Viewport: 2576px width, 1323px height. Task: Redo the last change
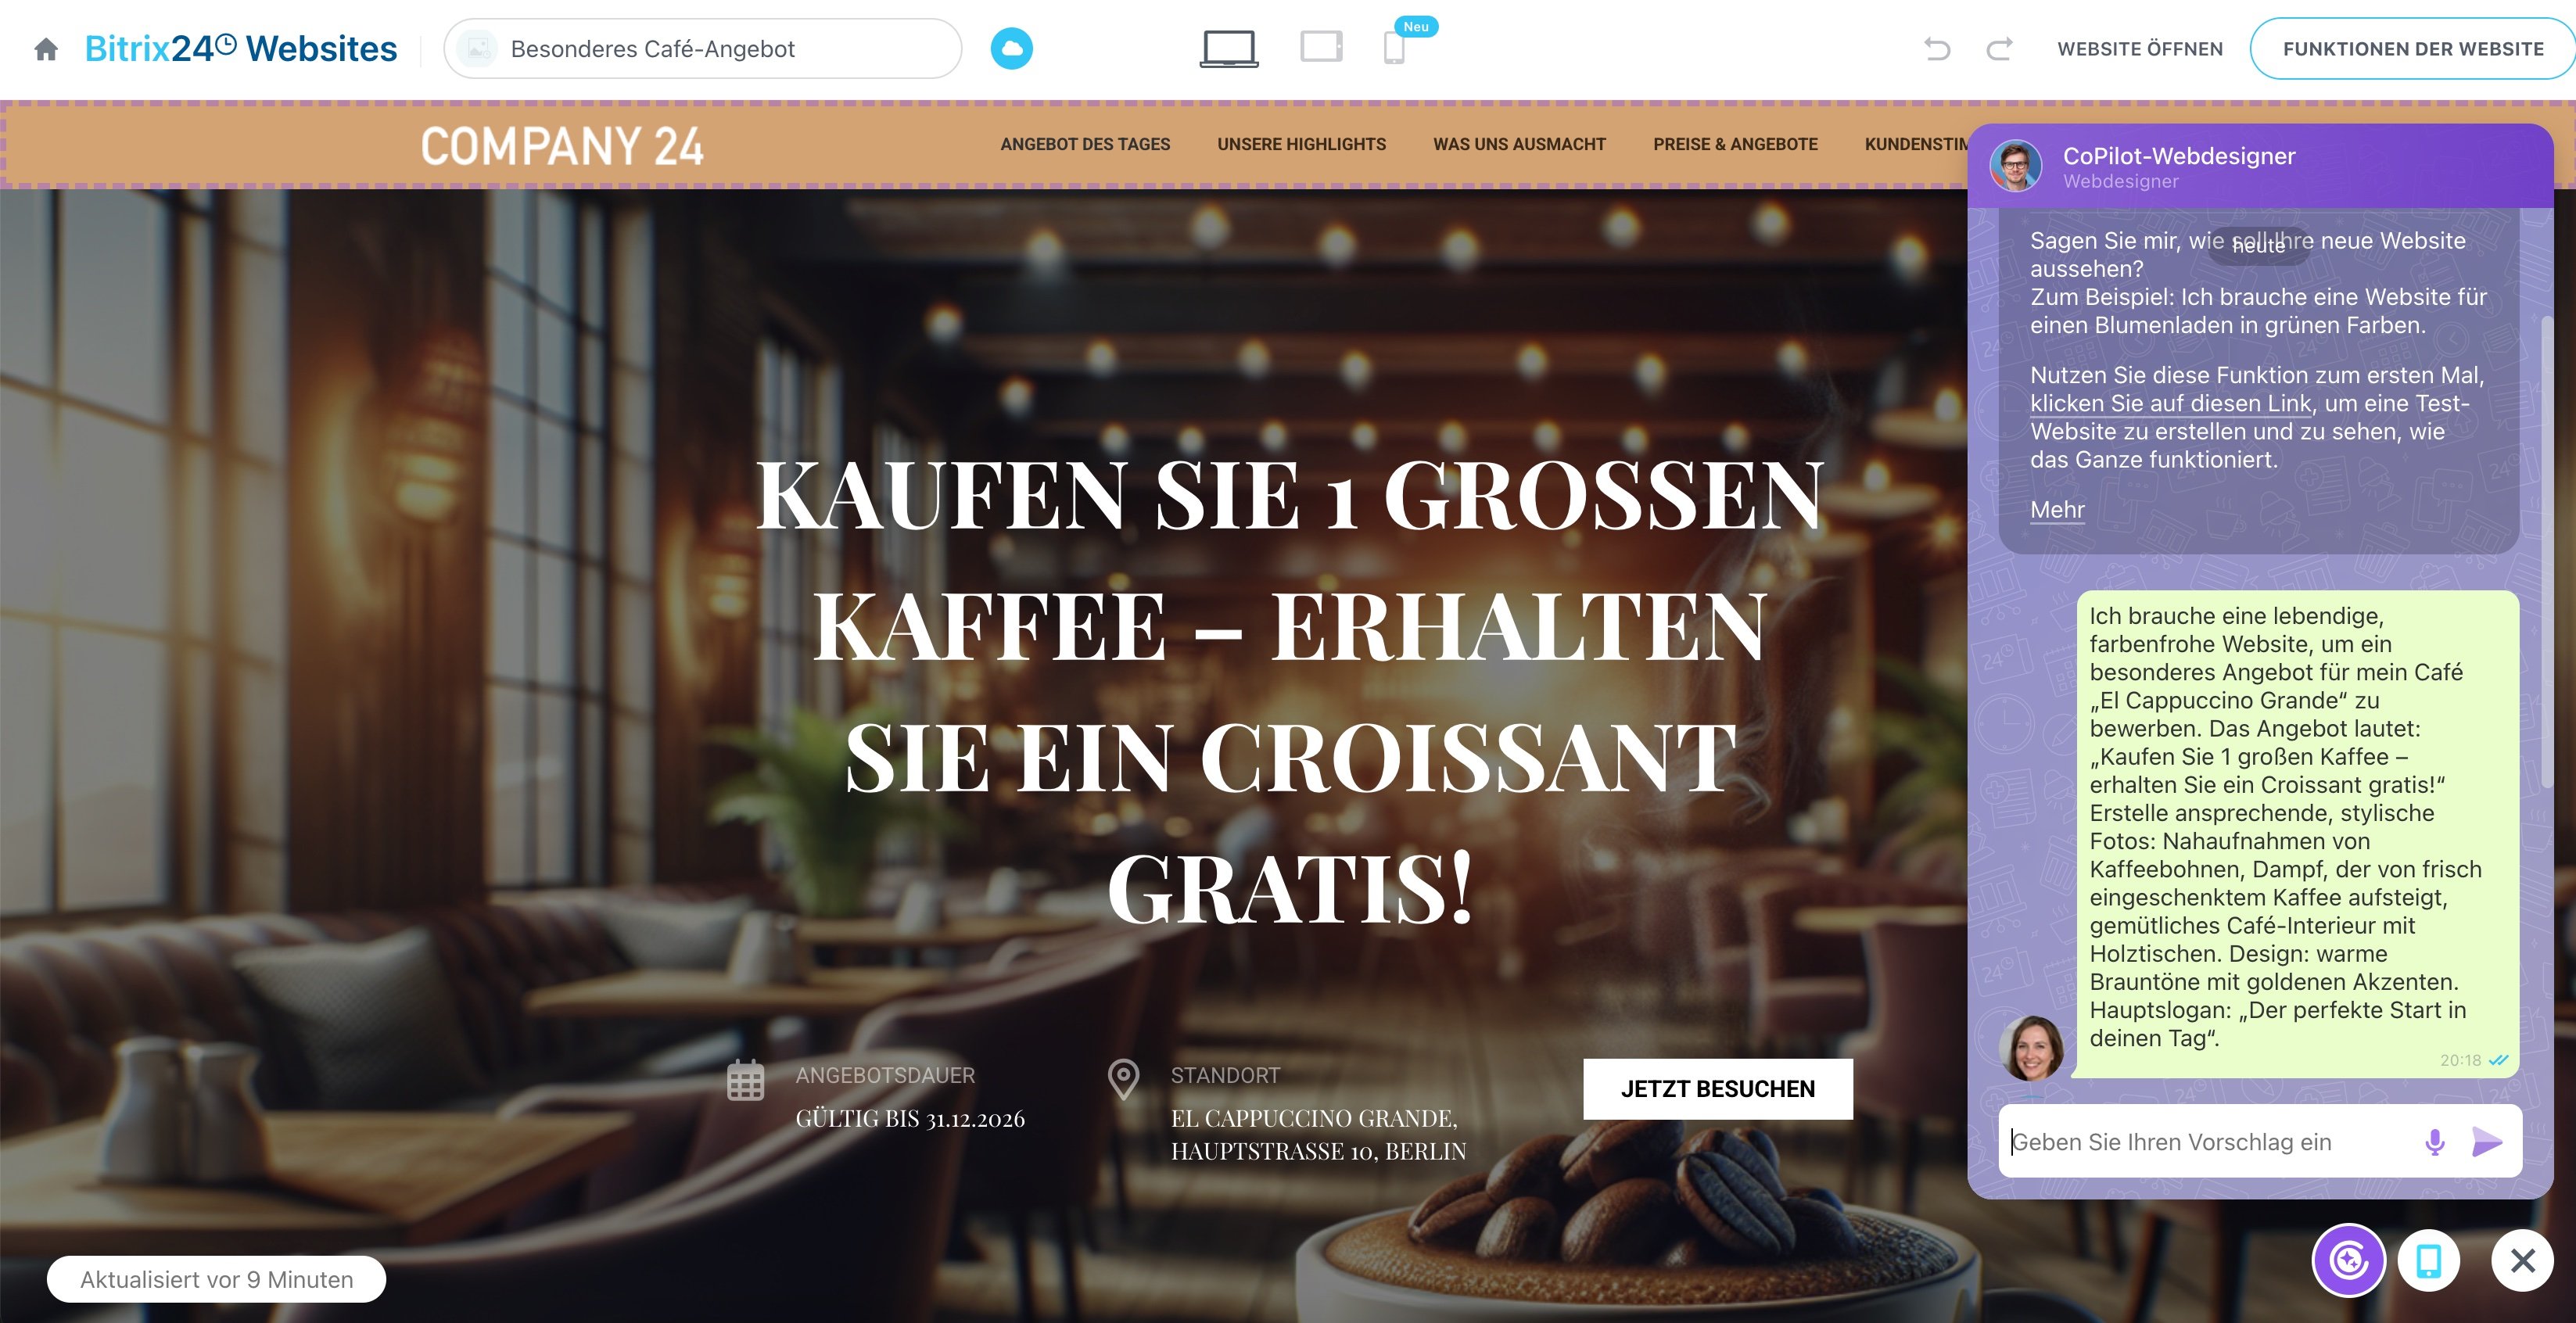pyautogui.click(x=1998, y=49)
